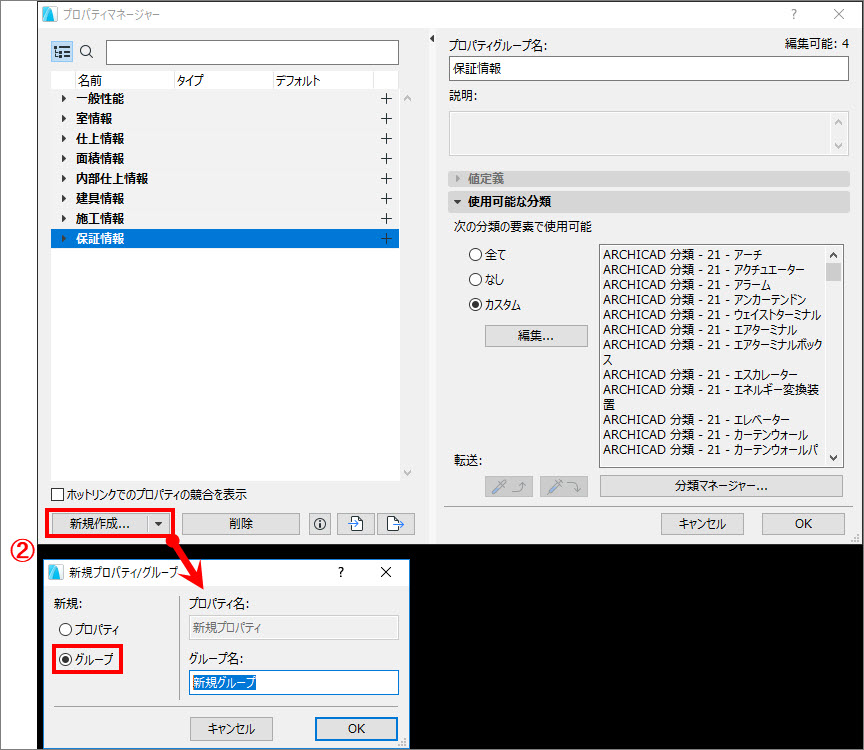Expand the 一般性能 group triangle

(64, 99)
